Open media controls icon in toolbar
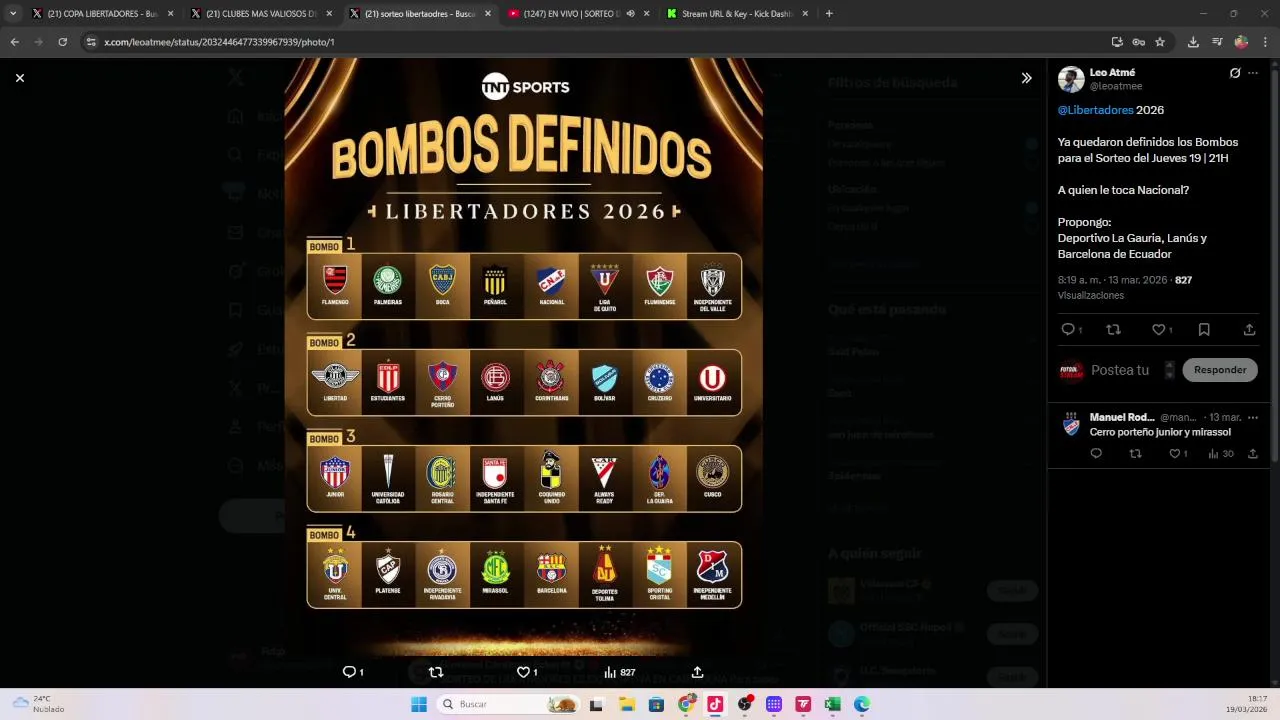Screen dimensions: 1280x720 pyautogui.click(x=1217, y=42)
